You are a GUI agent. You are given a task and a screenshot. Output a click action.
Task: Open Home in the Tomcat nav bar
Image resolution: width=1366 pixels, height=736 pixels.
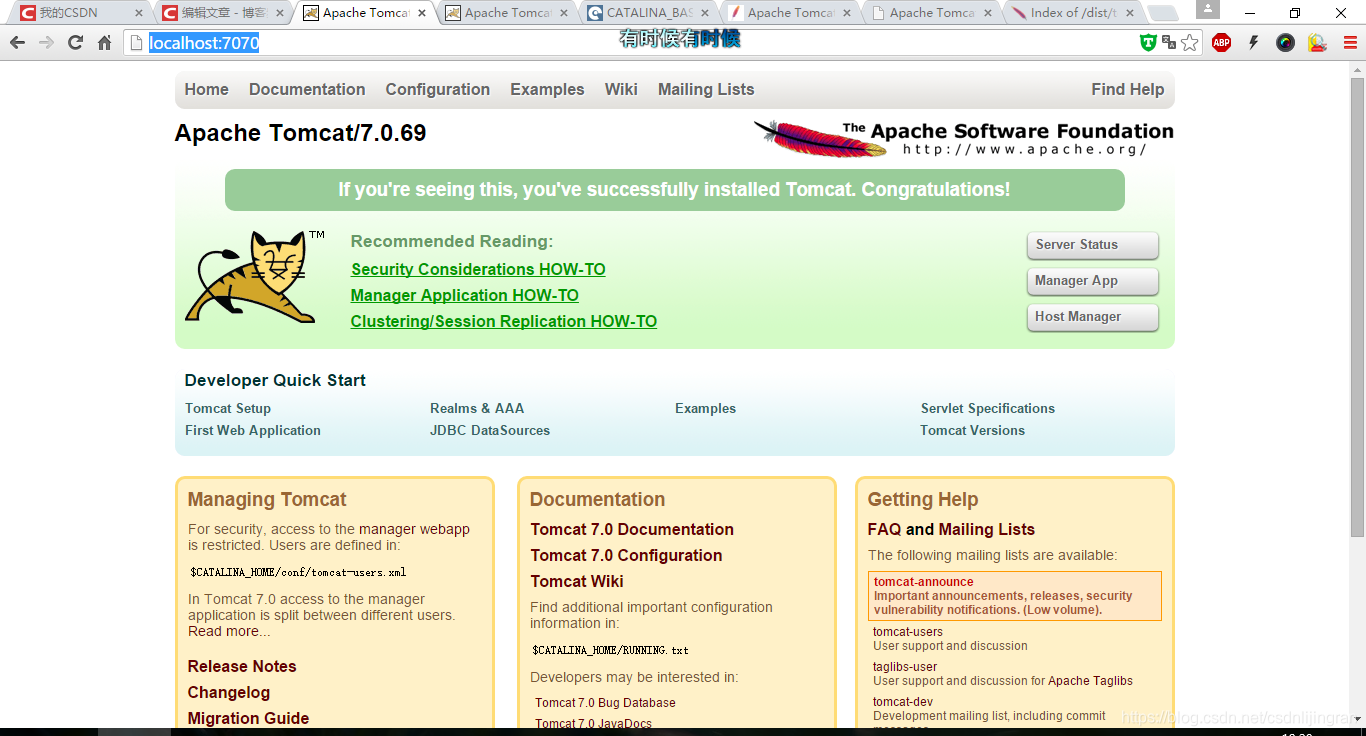point(207,89)
